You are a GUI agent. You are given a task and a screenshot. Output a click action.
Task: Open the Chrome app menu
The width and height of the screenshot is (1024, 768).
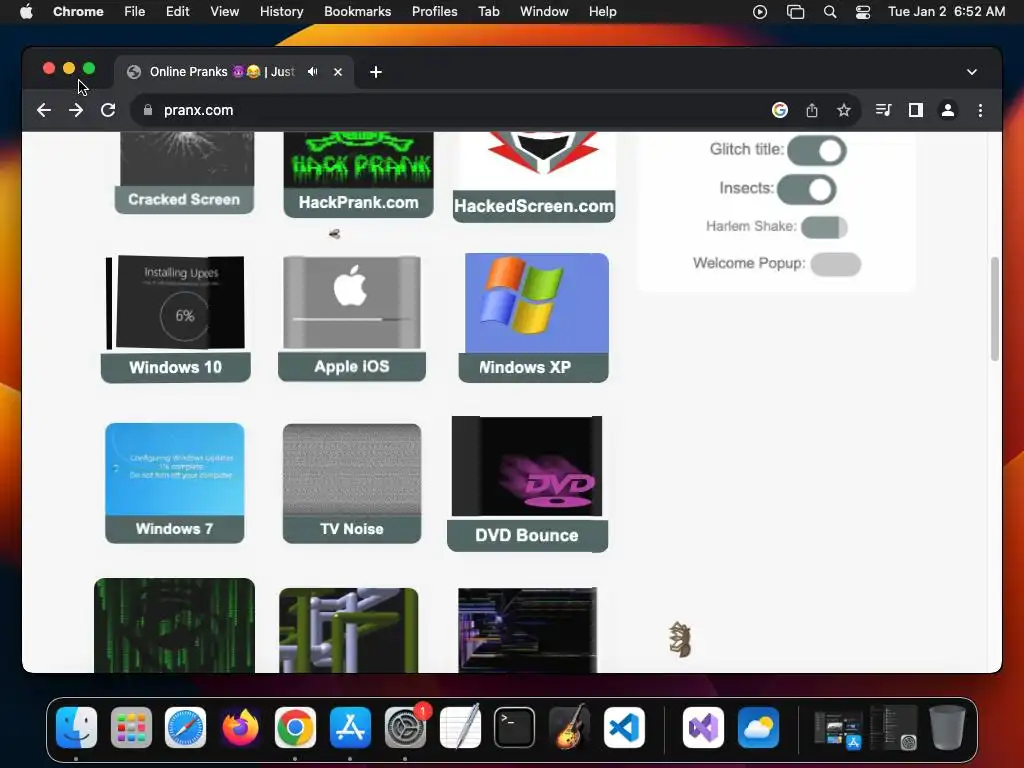click(x=78, y=11)
